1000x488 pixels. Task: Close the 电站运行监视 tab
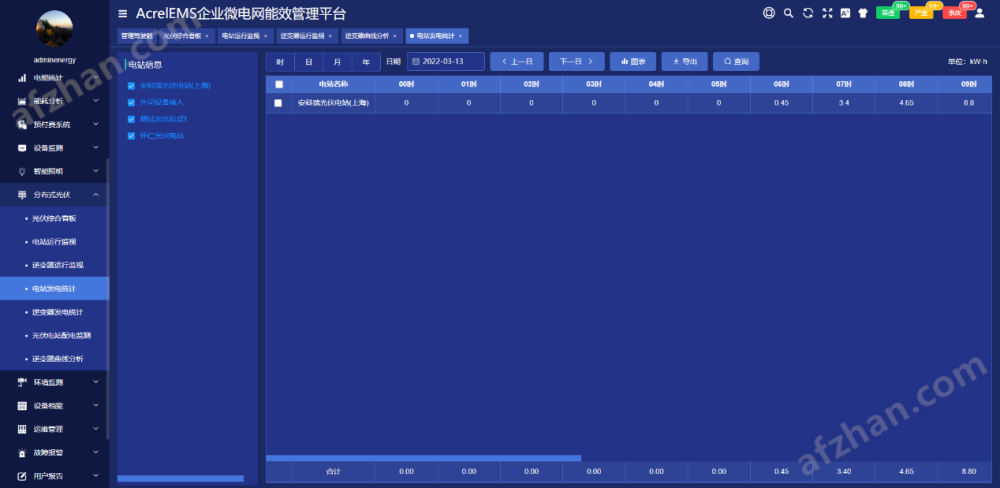click(x=265, y=36)
